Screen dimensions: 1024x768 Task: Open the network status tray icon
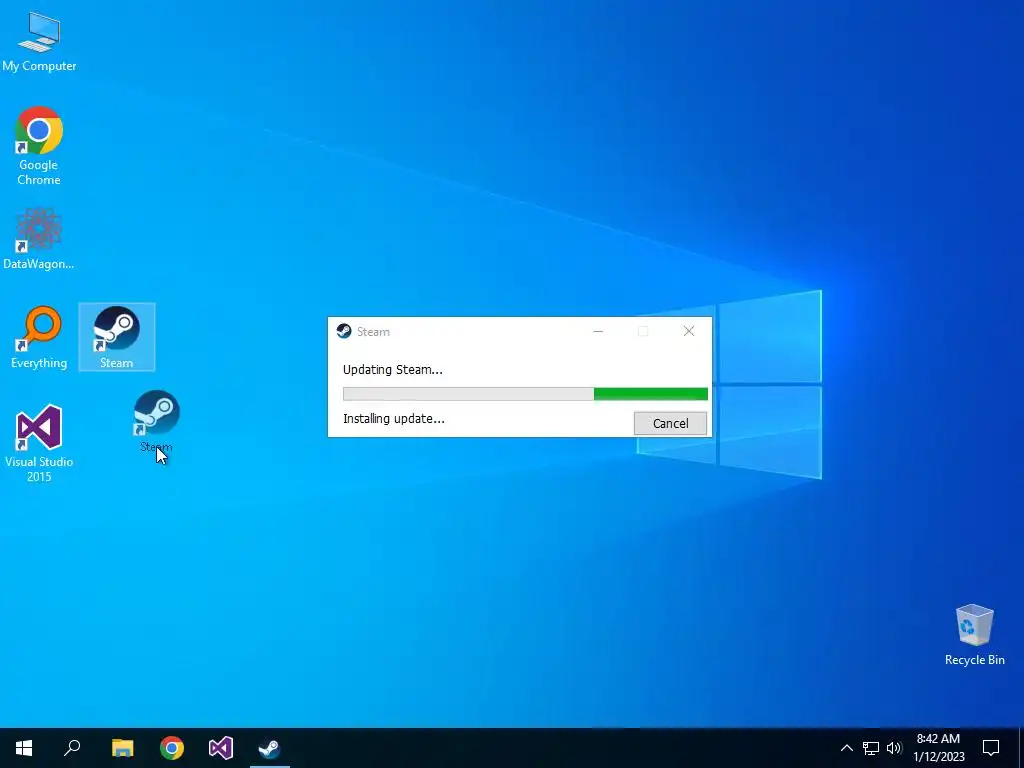pos(871,748)
